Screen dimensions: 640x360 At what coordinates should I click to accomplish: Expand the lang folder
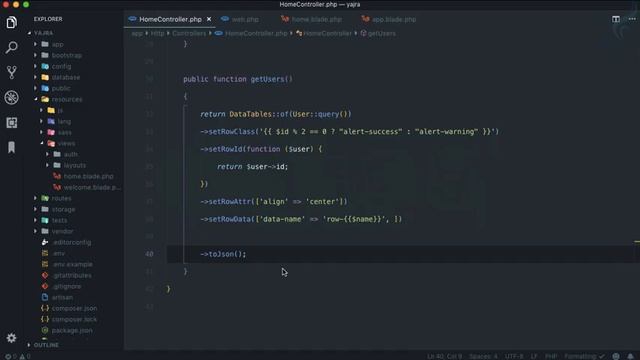coord(55,121)
